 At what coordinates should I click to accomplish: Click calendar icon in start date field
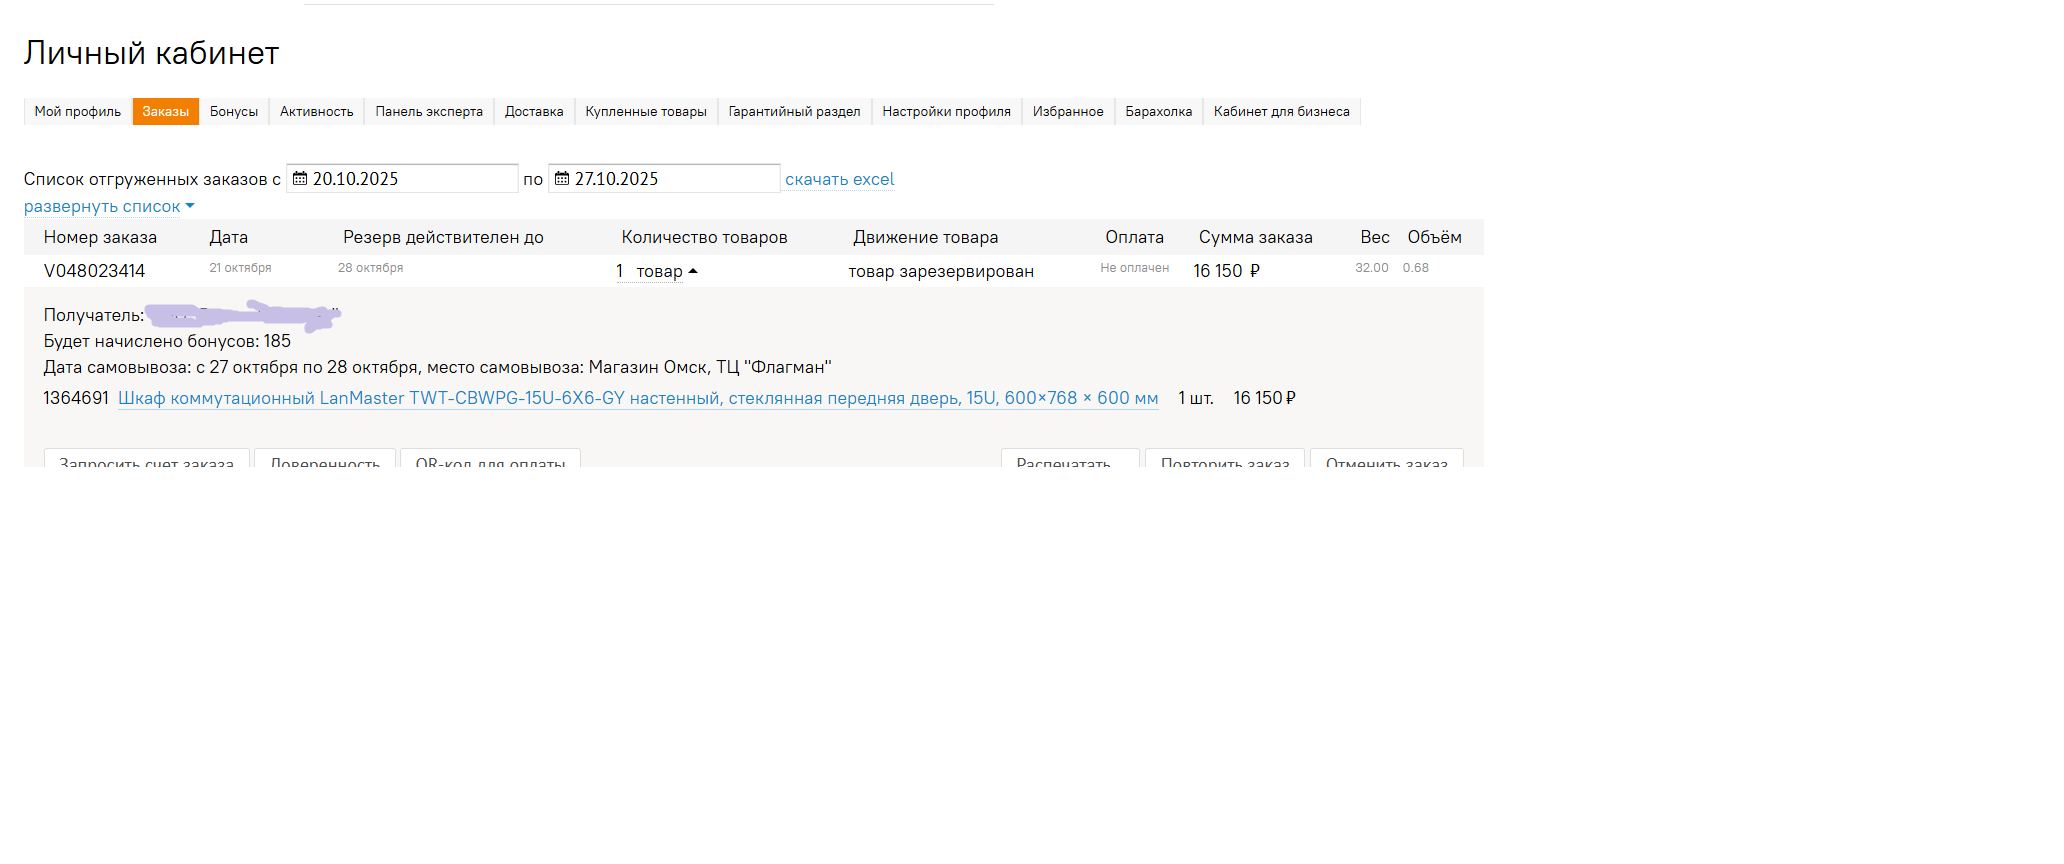(299, 179)
